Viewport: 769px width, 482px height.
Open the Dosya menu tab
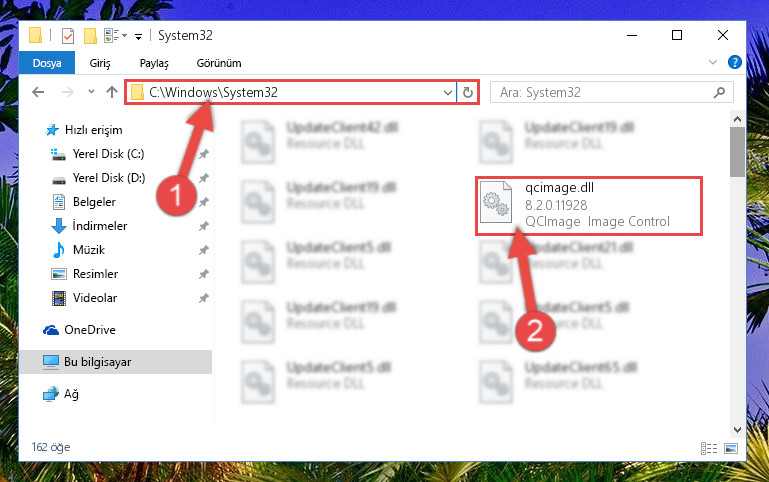click(x=47, y=63)
